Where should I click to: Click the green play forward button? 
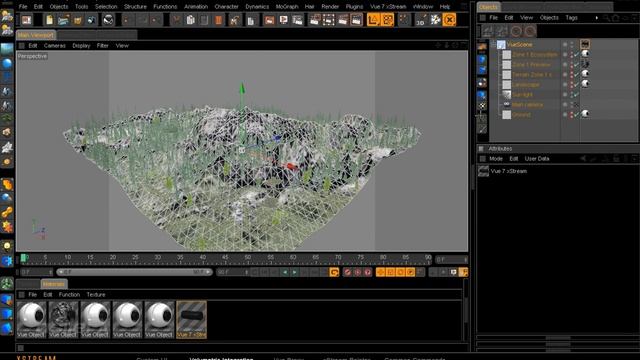pyautogui.click(x=294, y=272)
